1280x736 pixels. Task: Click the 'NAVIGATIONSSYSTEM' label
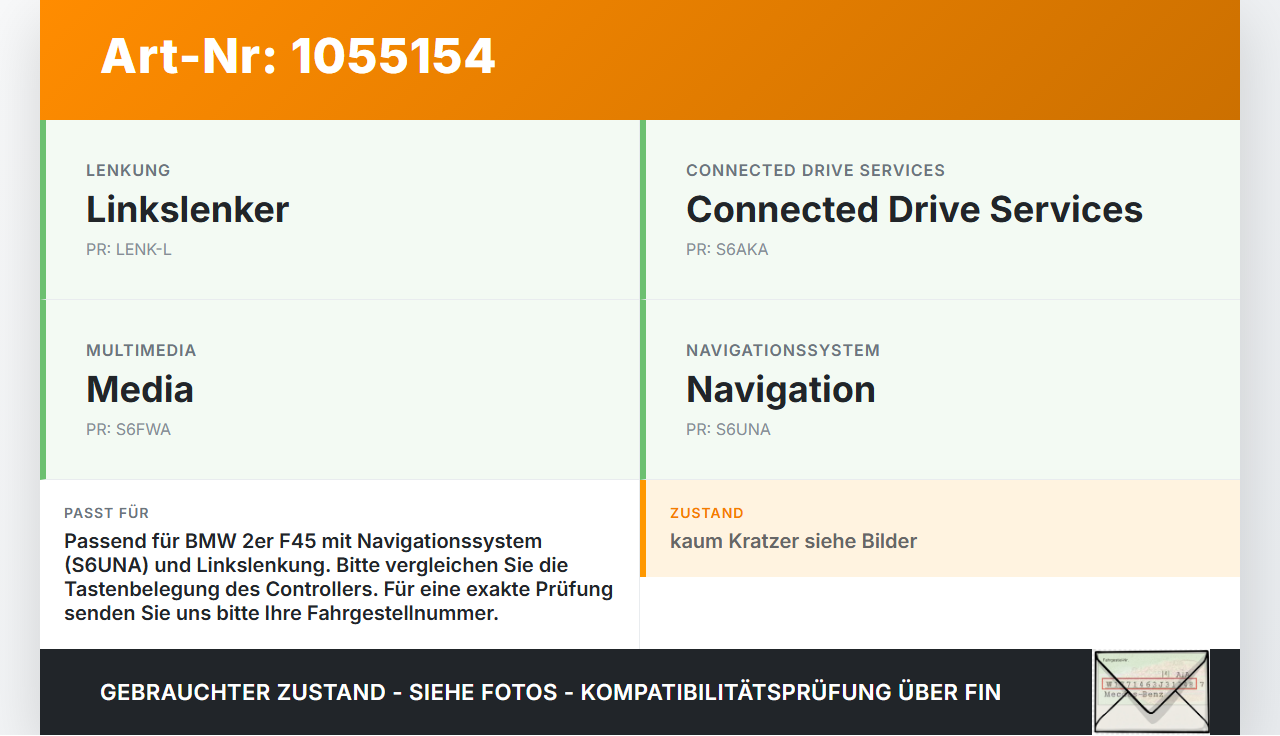(x=783, y=351)
